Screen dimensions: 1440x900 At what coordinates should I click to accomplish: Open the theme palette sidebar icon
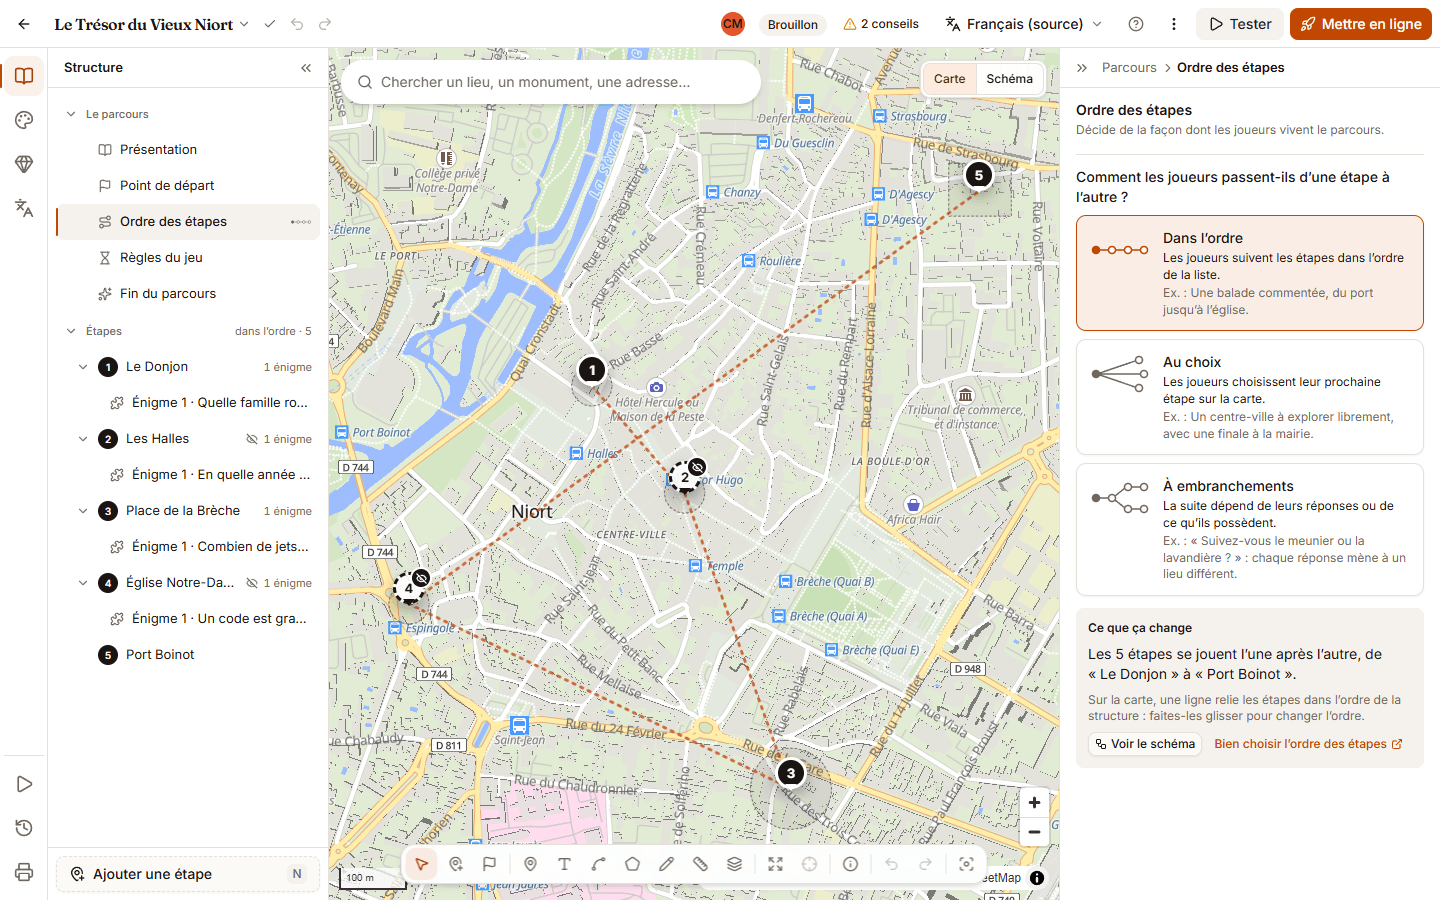coord(24,120)
